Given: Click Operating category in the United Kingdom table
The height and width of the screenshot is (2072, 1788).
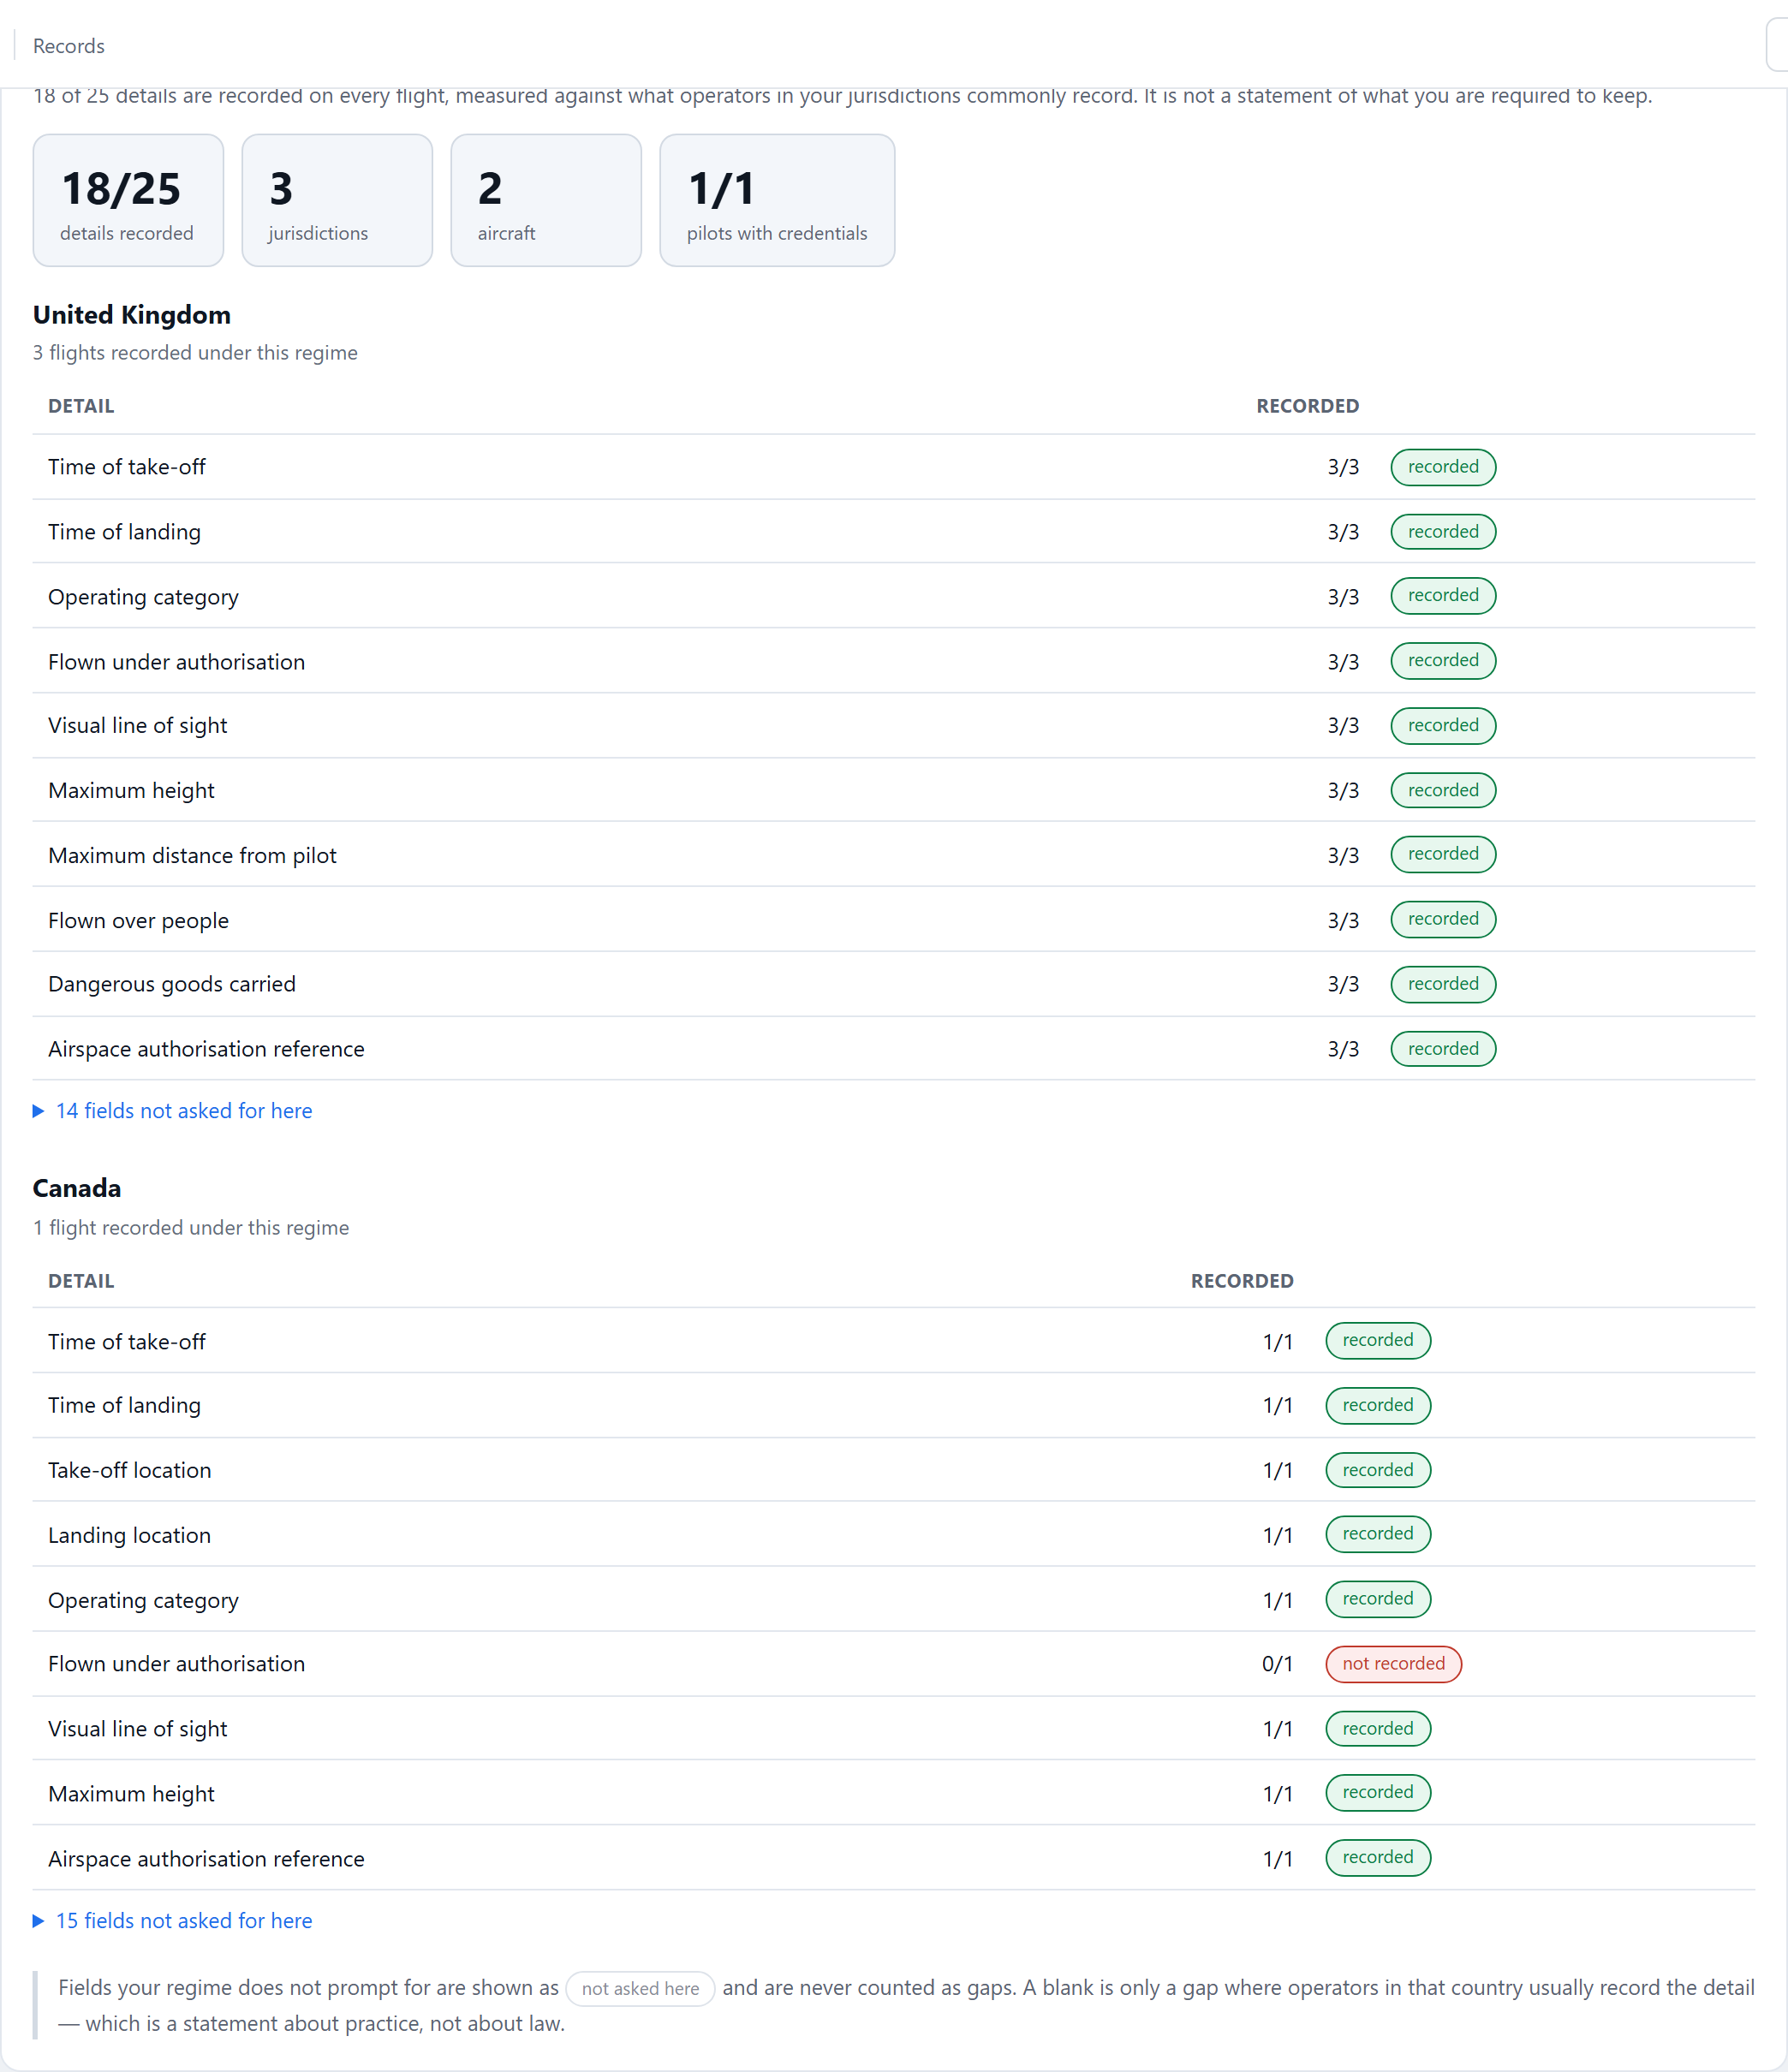Looking at the screenshot, I should coord(143,597).
